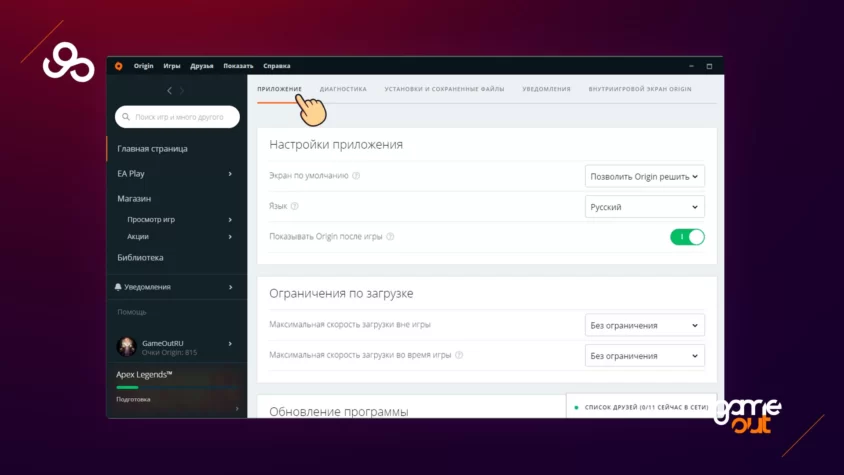Expand the Уведомления chevron
This screenshot has height=475, width=844.
230,288
